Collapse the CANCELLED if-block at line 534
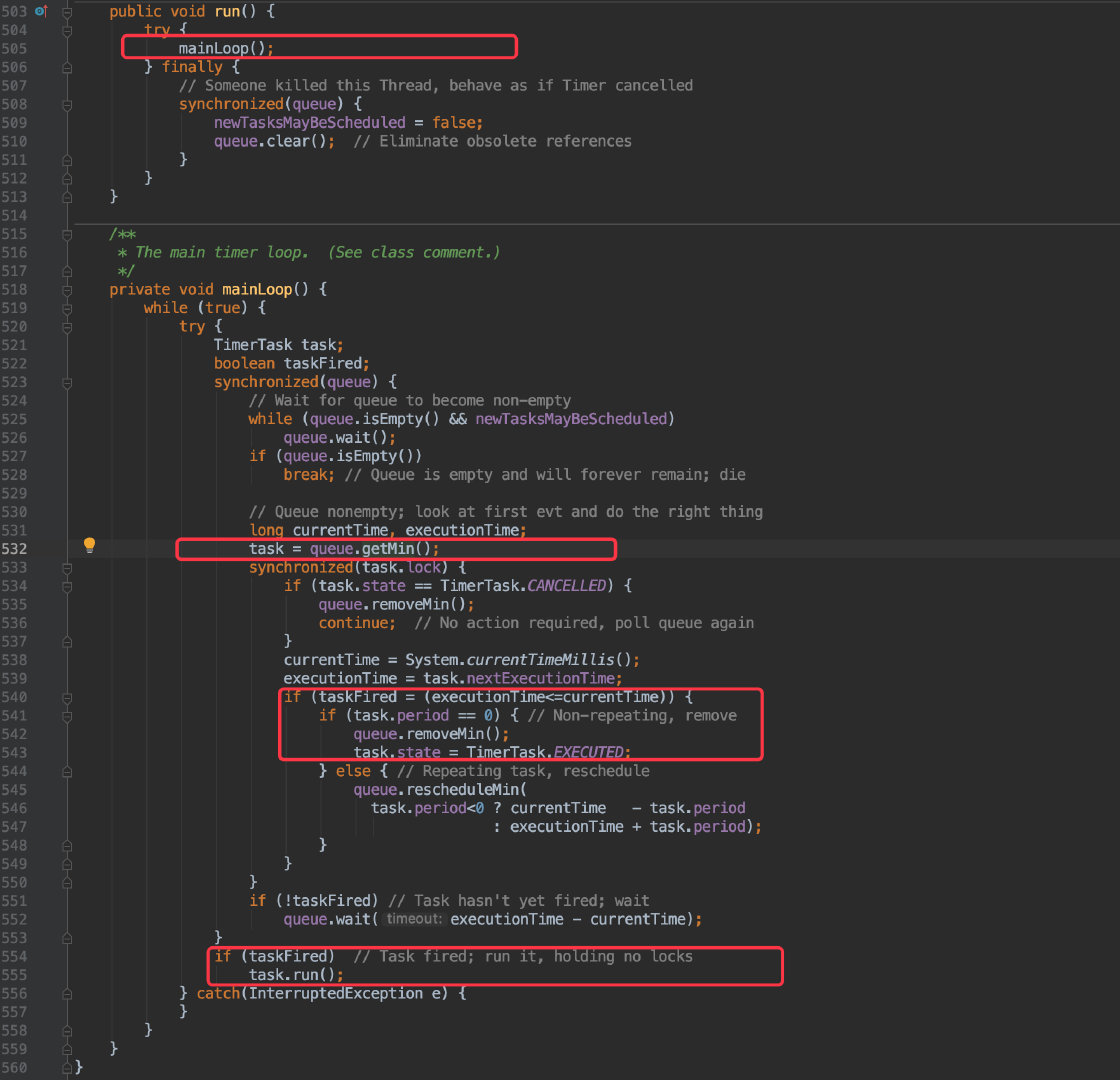The height and width of the screenshot is (1080, 1120). (67, 586)
